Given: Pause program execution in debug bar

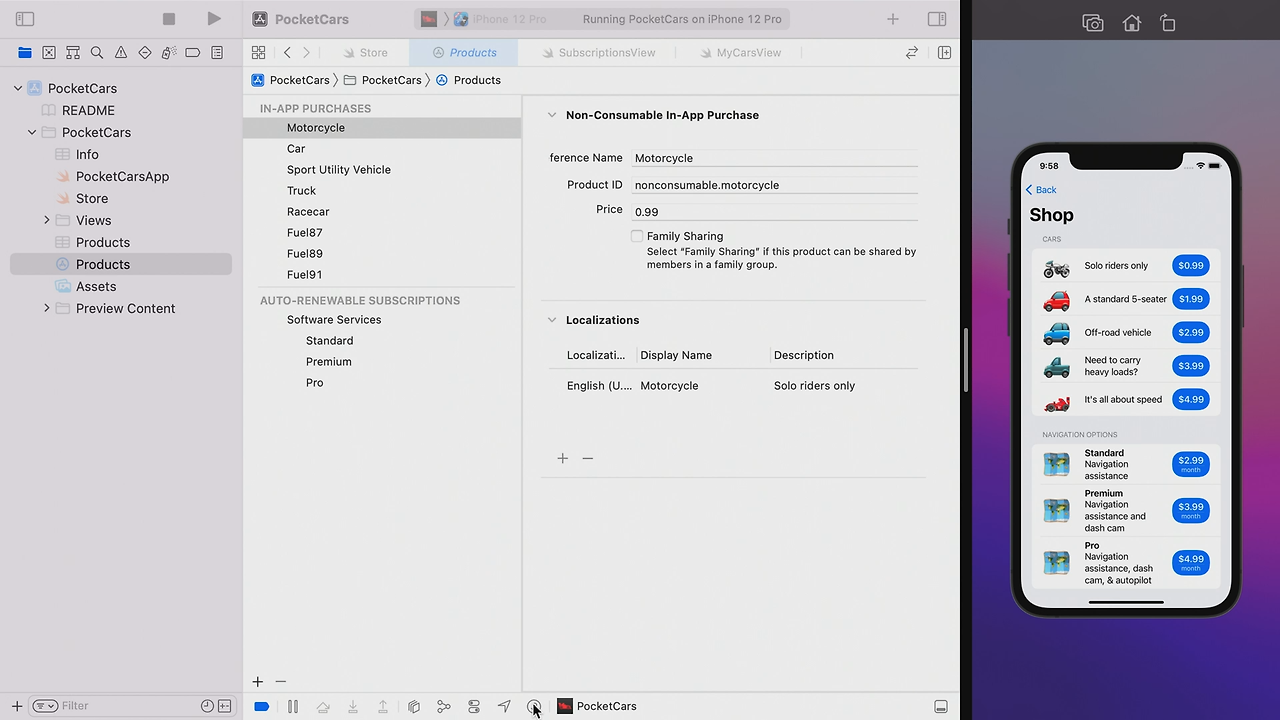Looking at the screenshot, I should 293,706.
